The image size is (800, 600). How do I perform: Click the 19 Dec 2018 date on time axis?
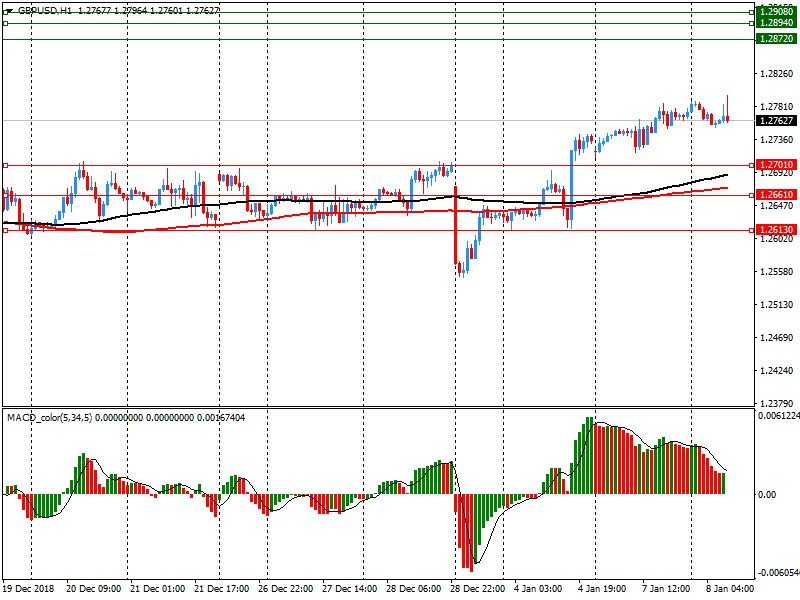(27, 589)
